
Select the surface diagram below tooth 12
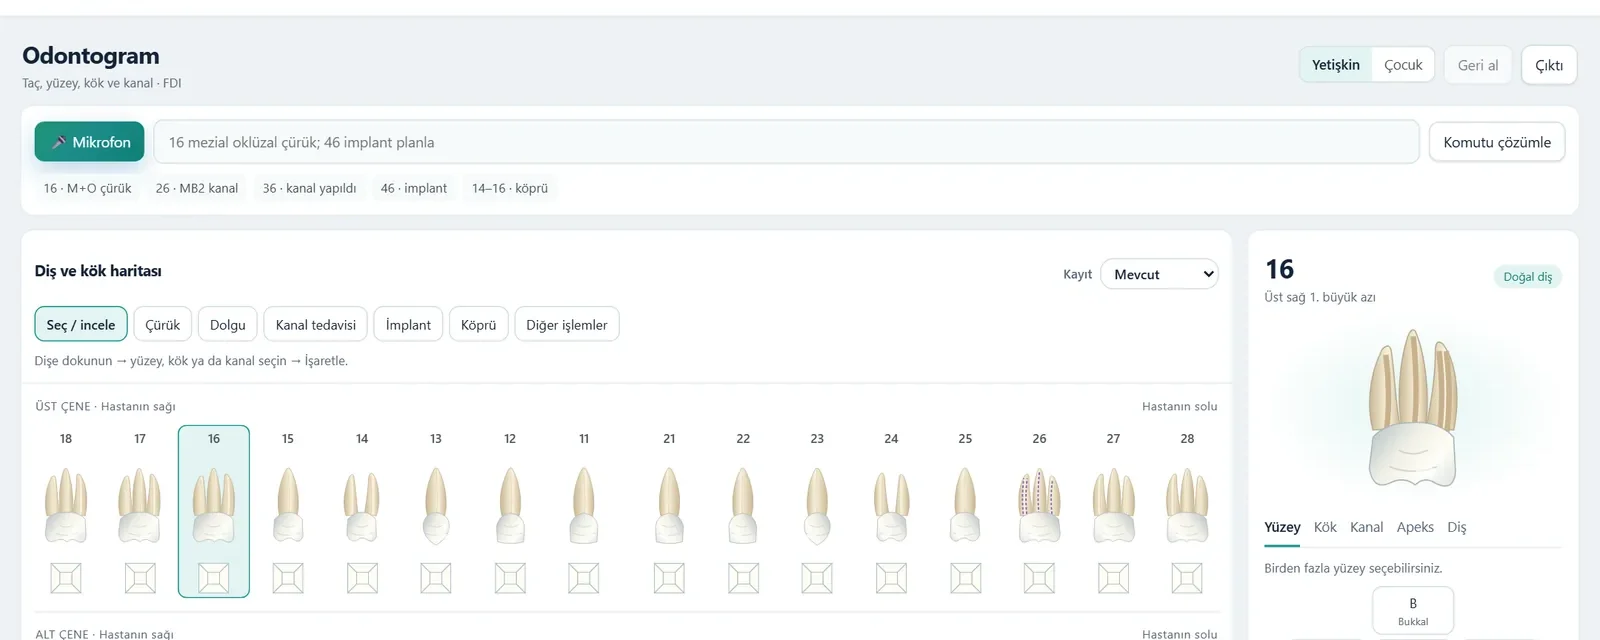[x=510, y=578]
